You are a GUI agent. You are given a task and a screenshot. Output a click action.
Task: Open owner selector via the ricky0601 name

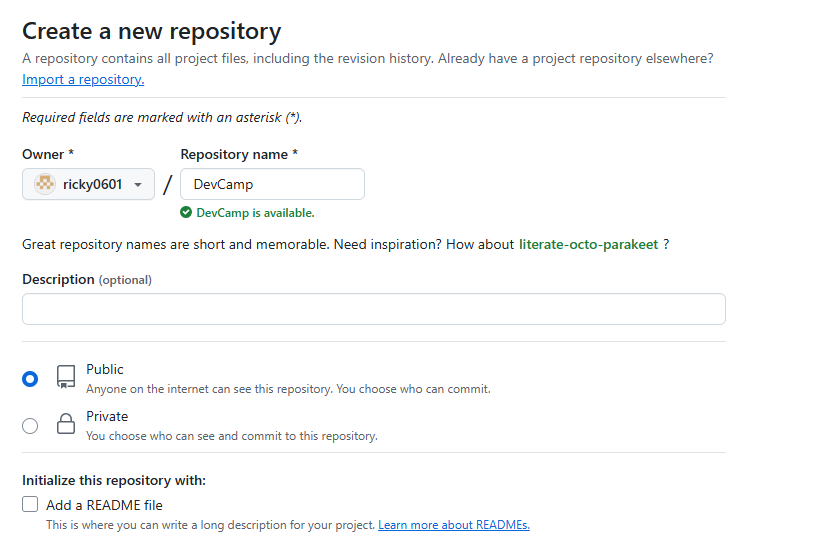click(x=92, y=184)
